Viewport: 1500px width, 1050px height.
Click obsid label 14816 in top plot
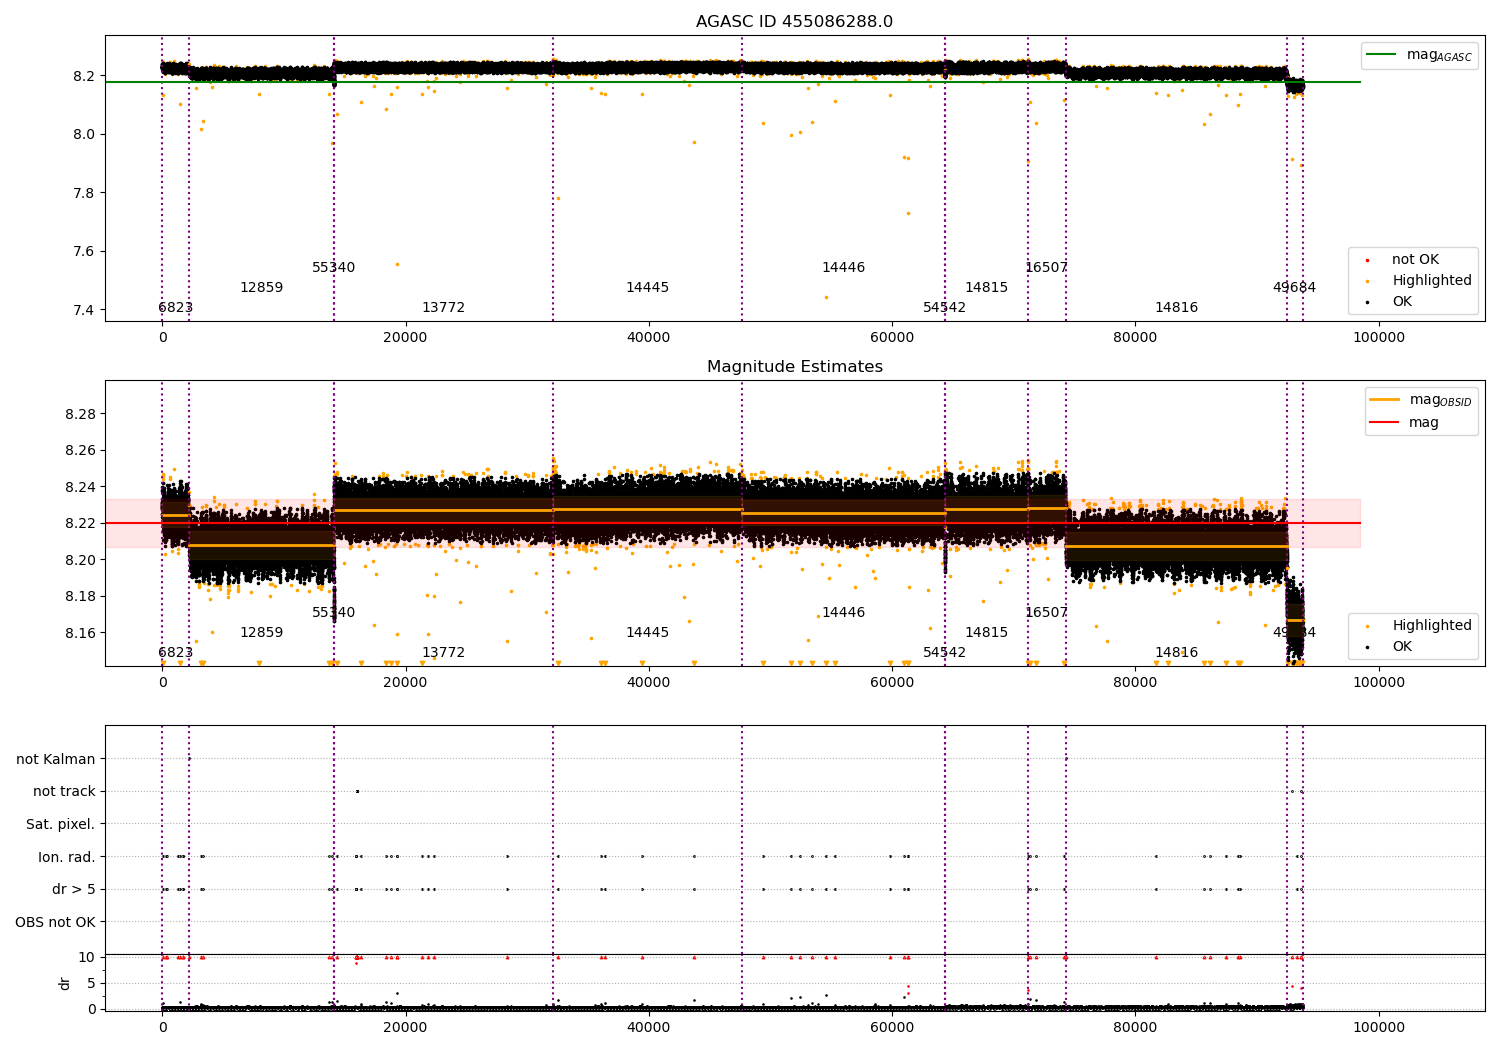[1176, 308]
